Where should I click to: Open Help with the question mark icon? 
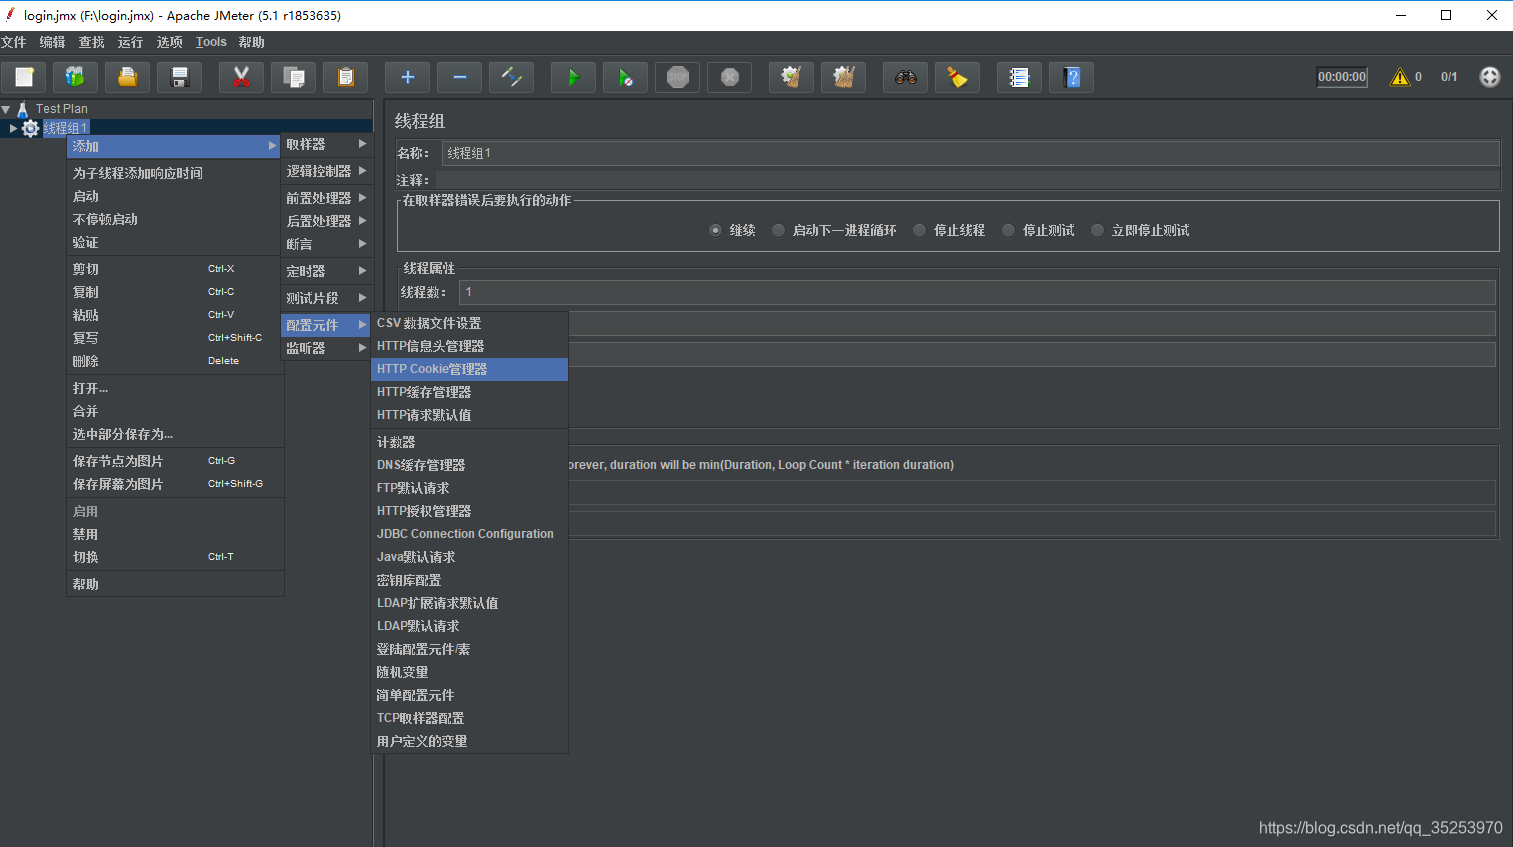[1071, 77]
